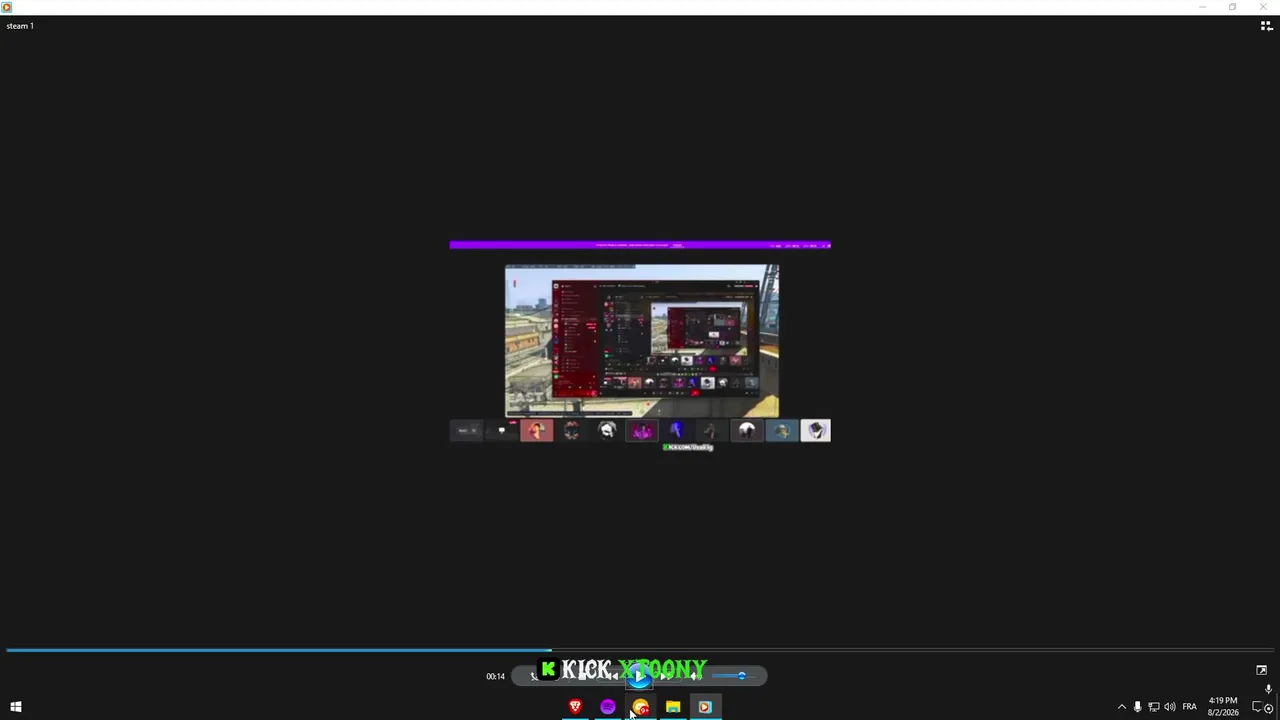The image size is (1280, 720).
Task: Switch to Library view
Action: click(1266, 26)
